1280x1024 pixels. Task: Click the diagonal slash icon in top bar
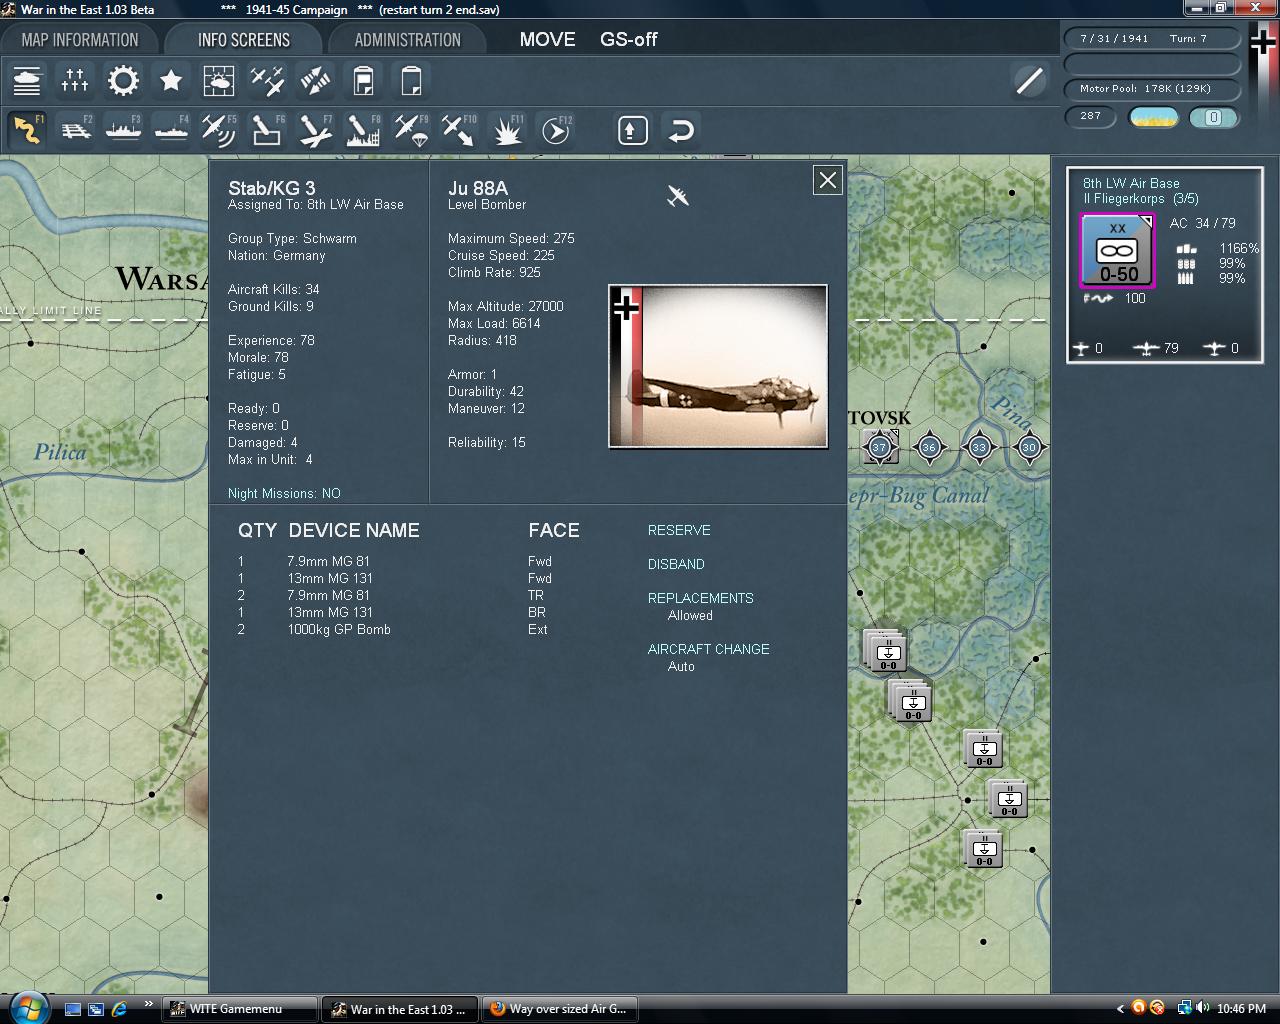pos(1029,80)
